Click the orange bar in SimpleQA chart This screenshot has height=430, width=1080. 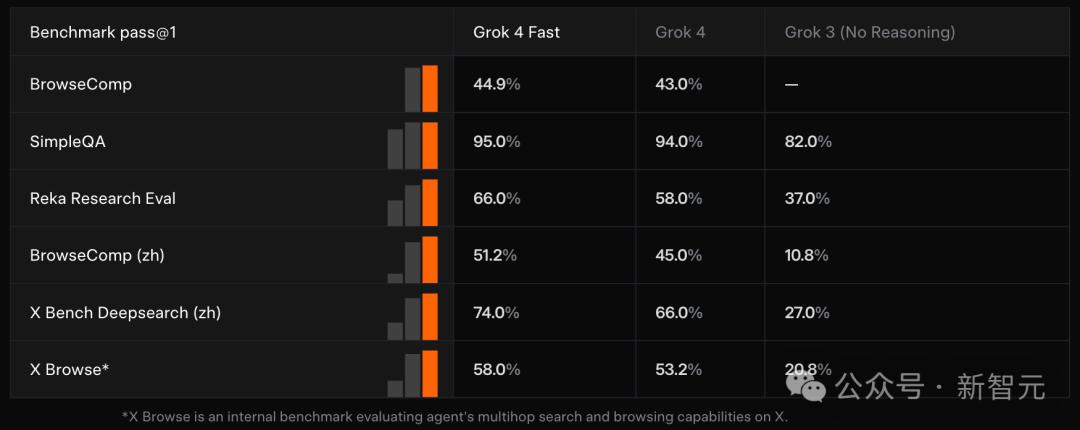click(x=430, y=145)
